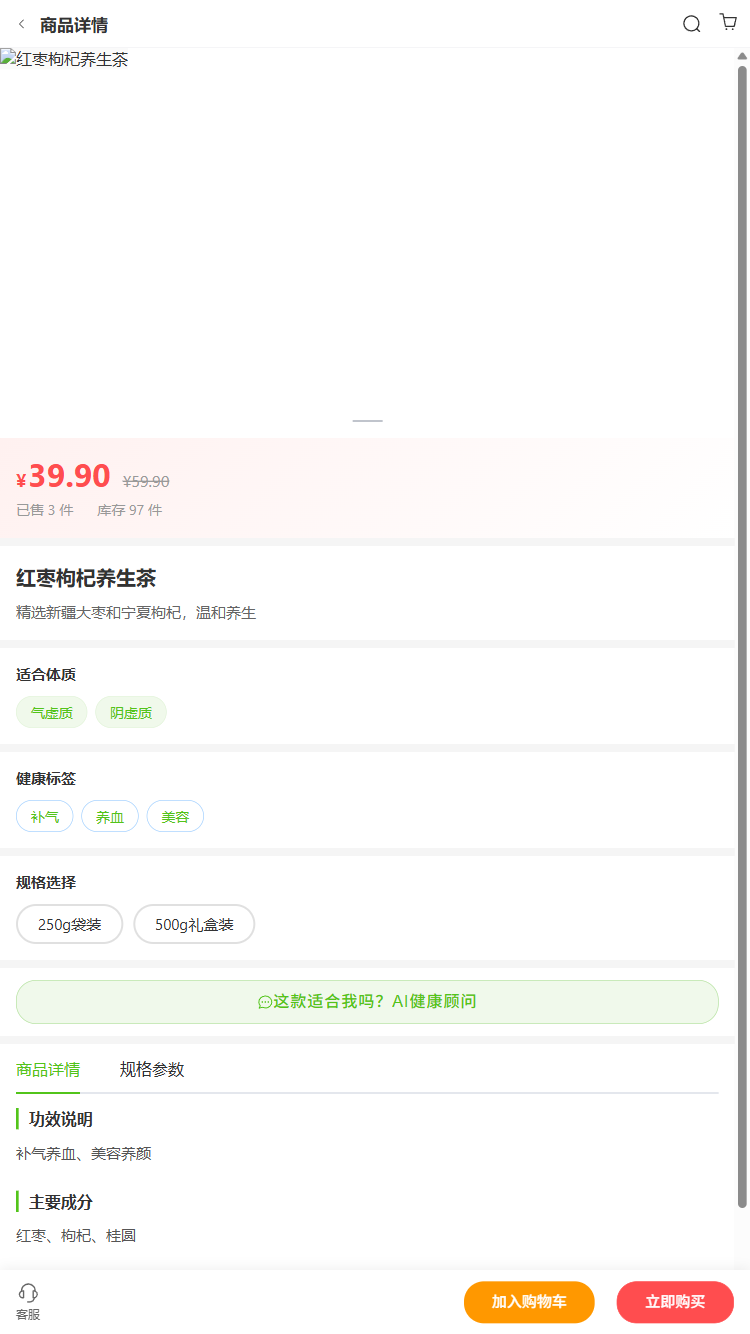Screen dimensions: 750x1334
Task: Open search via magnifier icon
Action: (x=691, y=24)
